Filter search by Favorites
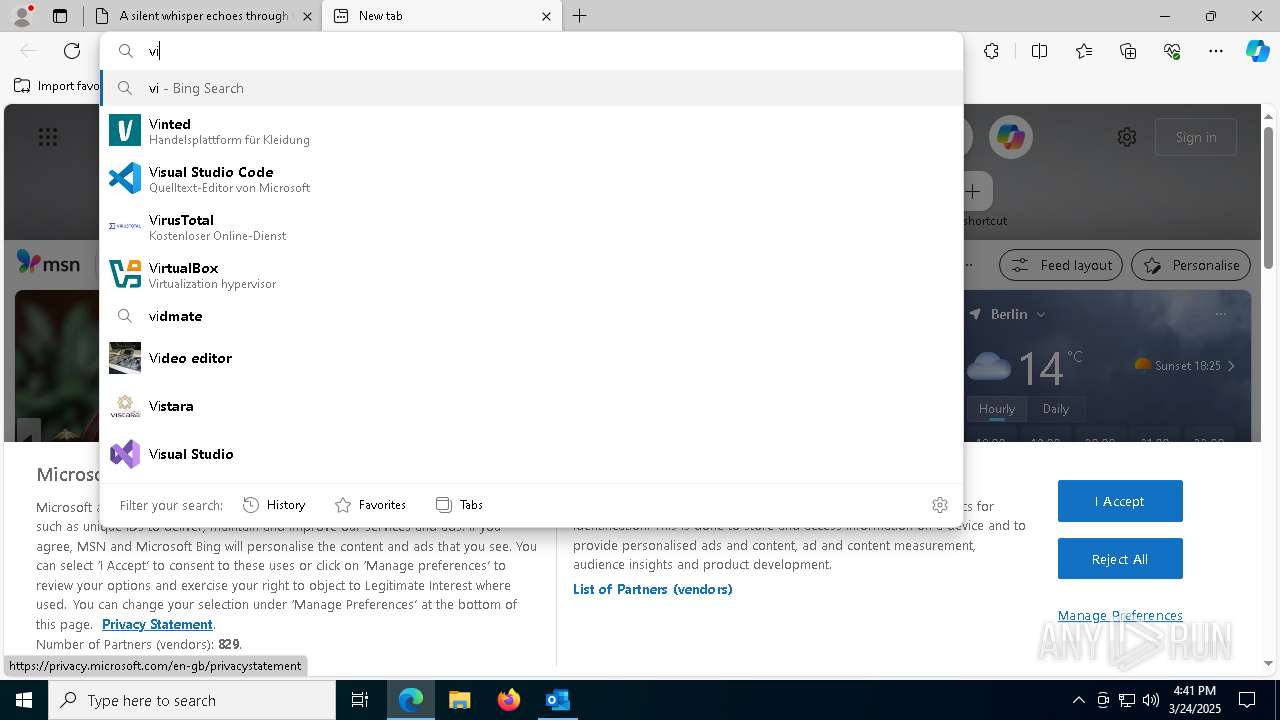The height and width of the screenshot is (720, 1280). [370, 505]
